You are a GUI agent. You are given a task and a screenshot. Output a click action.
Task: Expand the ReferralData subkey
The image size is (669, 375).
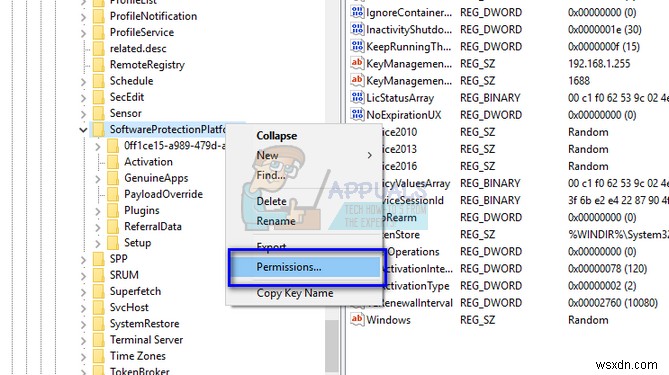point(98,228)
